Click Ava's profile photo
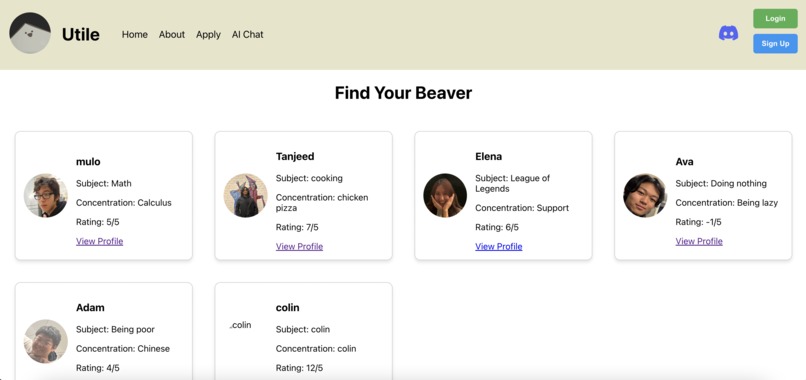The width and height of the screenshot is (806, 380). pos(645,195)
